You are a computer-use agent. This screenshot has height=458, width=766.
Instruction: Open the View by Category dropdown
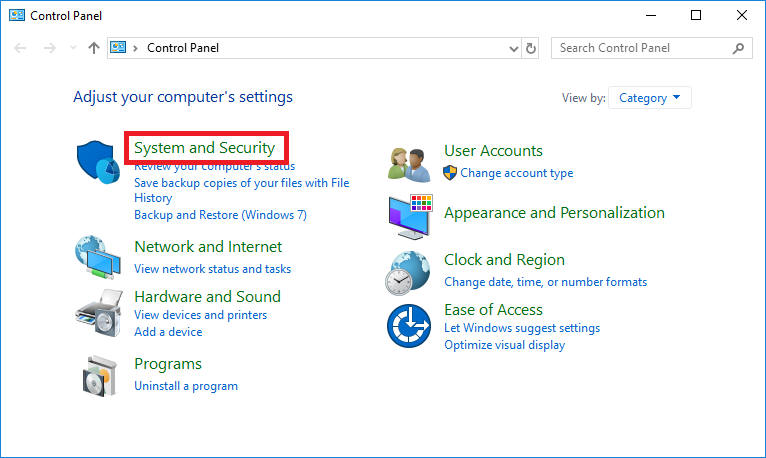pyautogui.click(x=649, y=98)
